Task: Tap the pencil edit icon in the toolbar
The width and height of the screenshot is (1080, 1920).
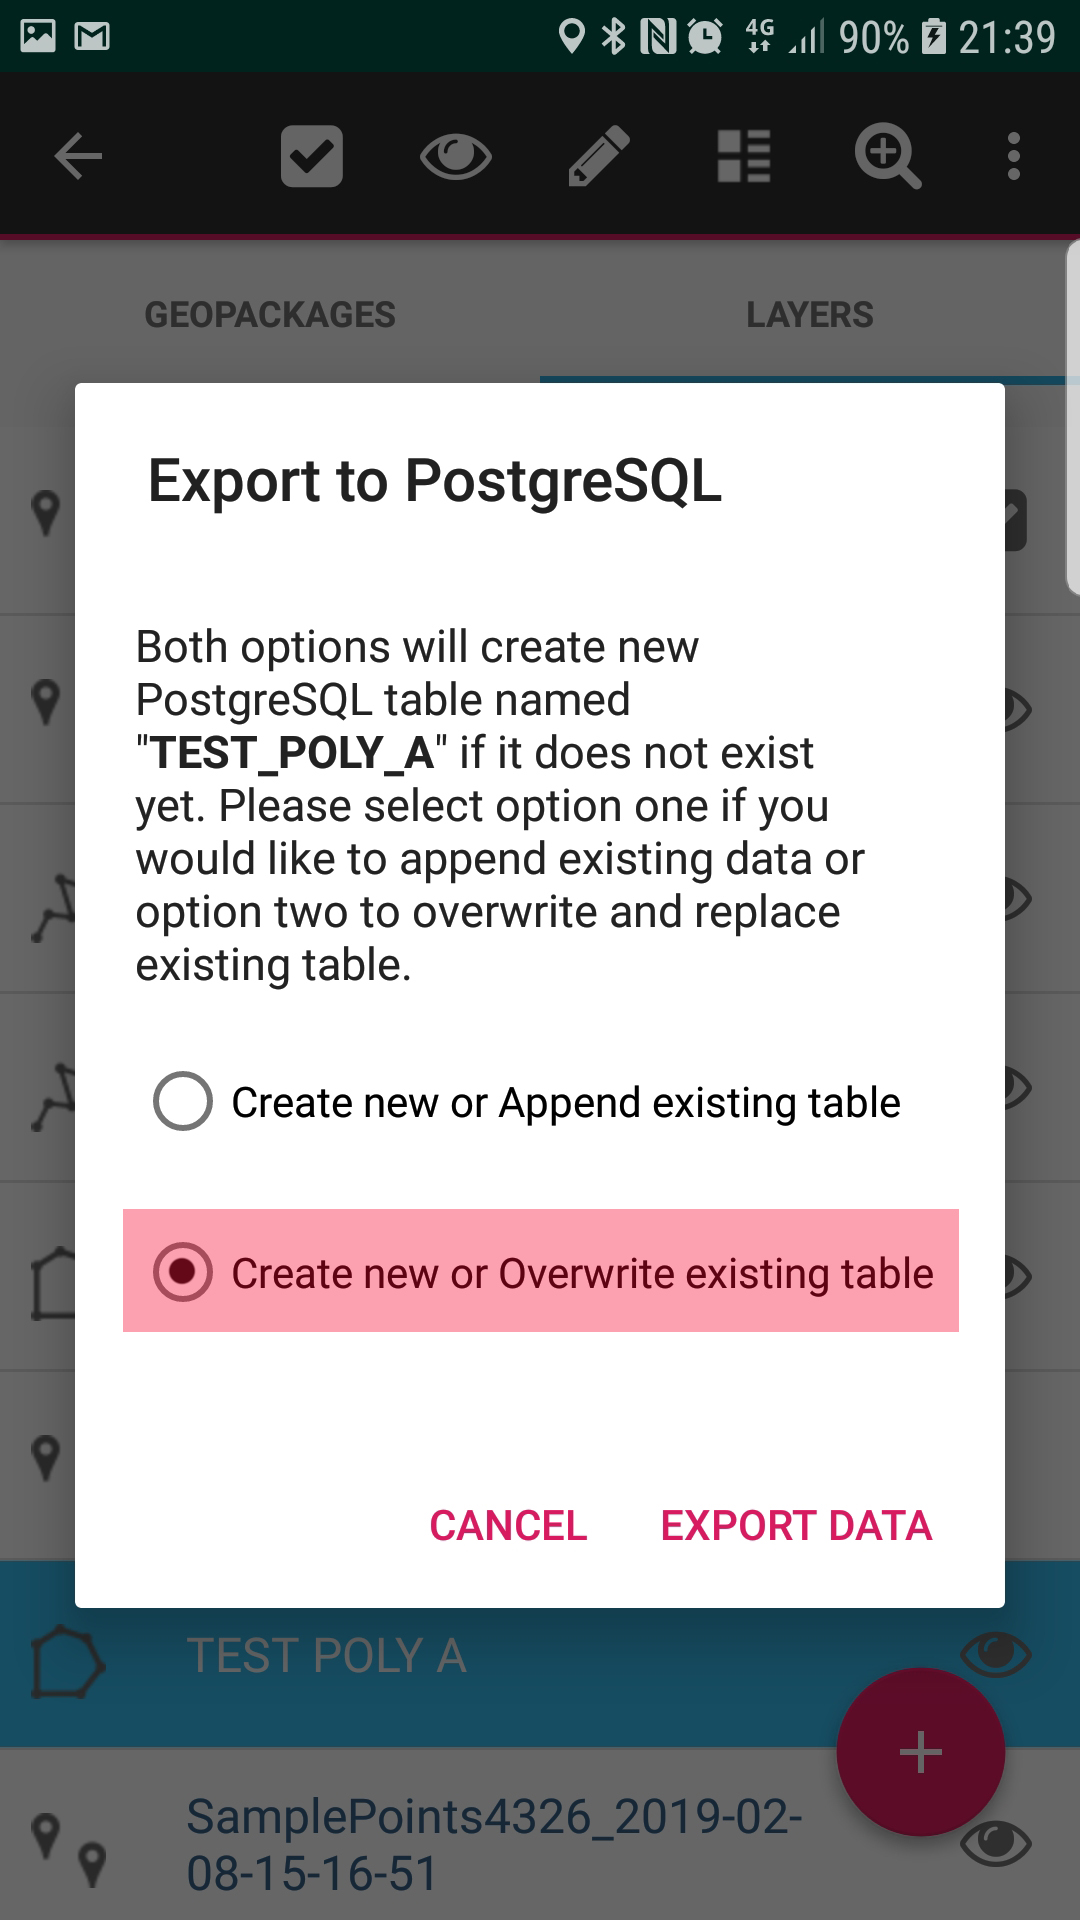Action: pos(599,157)
